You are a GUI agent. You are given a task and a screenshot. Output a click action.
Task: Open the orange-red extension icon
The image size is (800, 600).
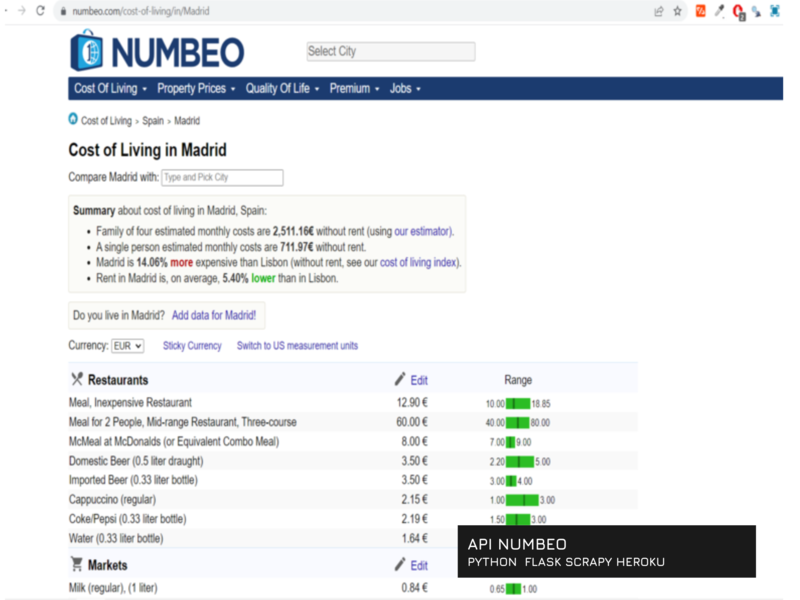[701, 11]
